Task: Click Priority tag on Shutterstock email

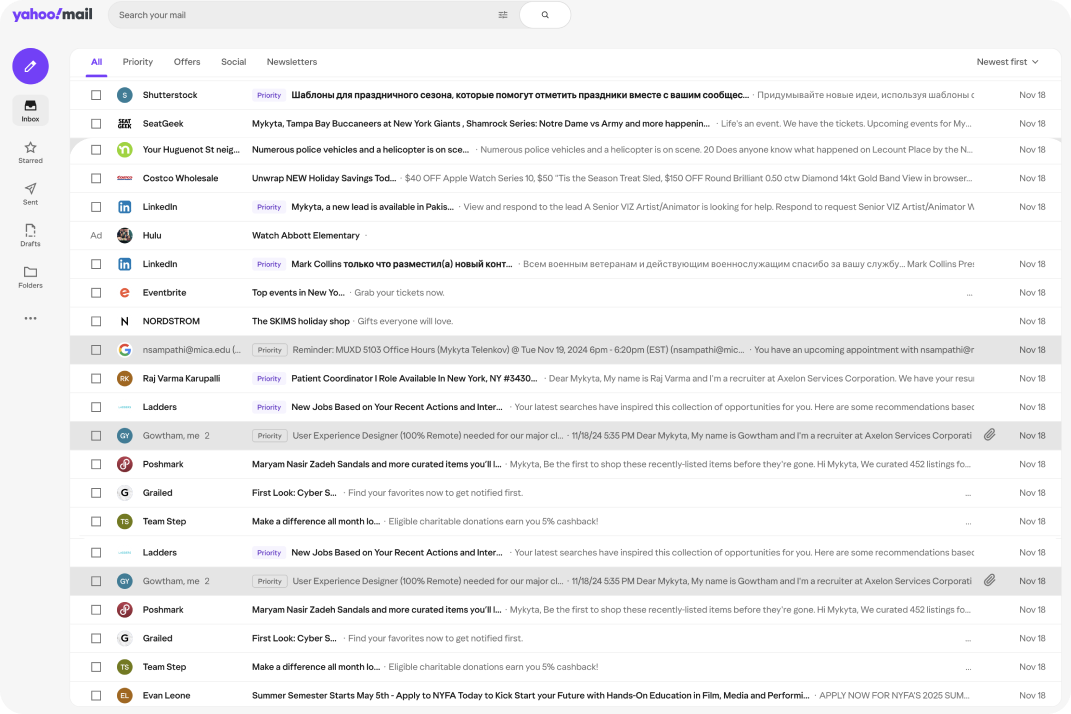Action: coord(269,95)
